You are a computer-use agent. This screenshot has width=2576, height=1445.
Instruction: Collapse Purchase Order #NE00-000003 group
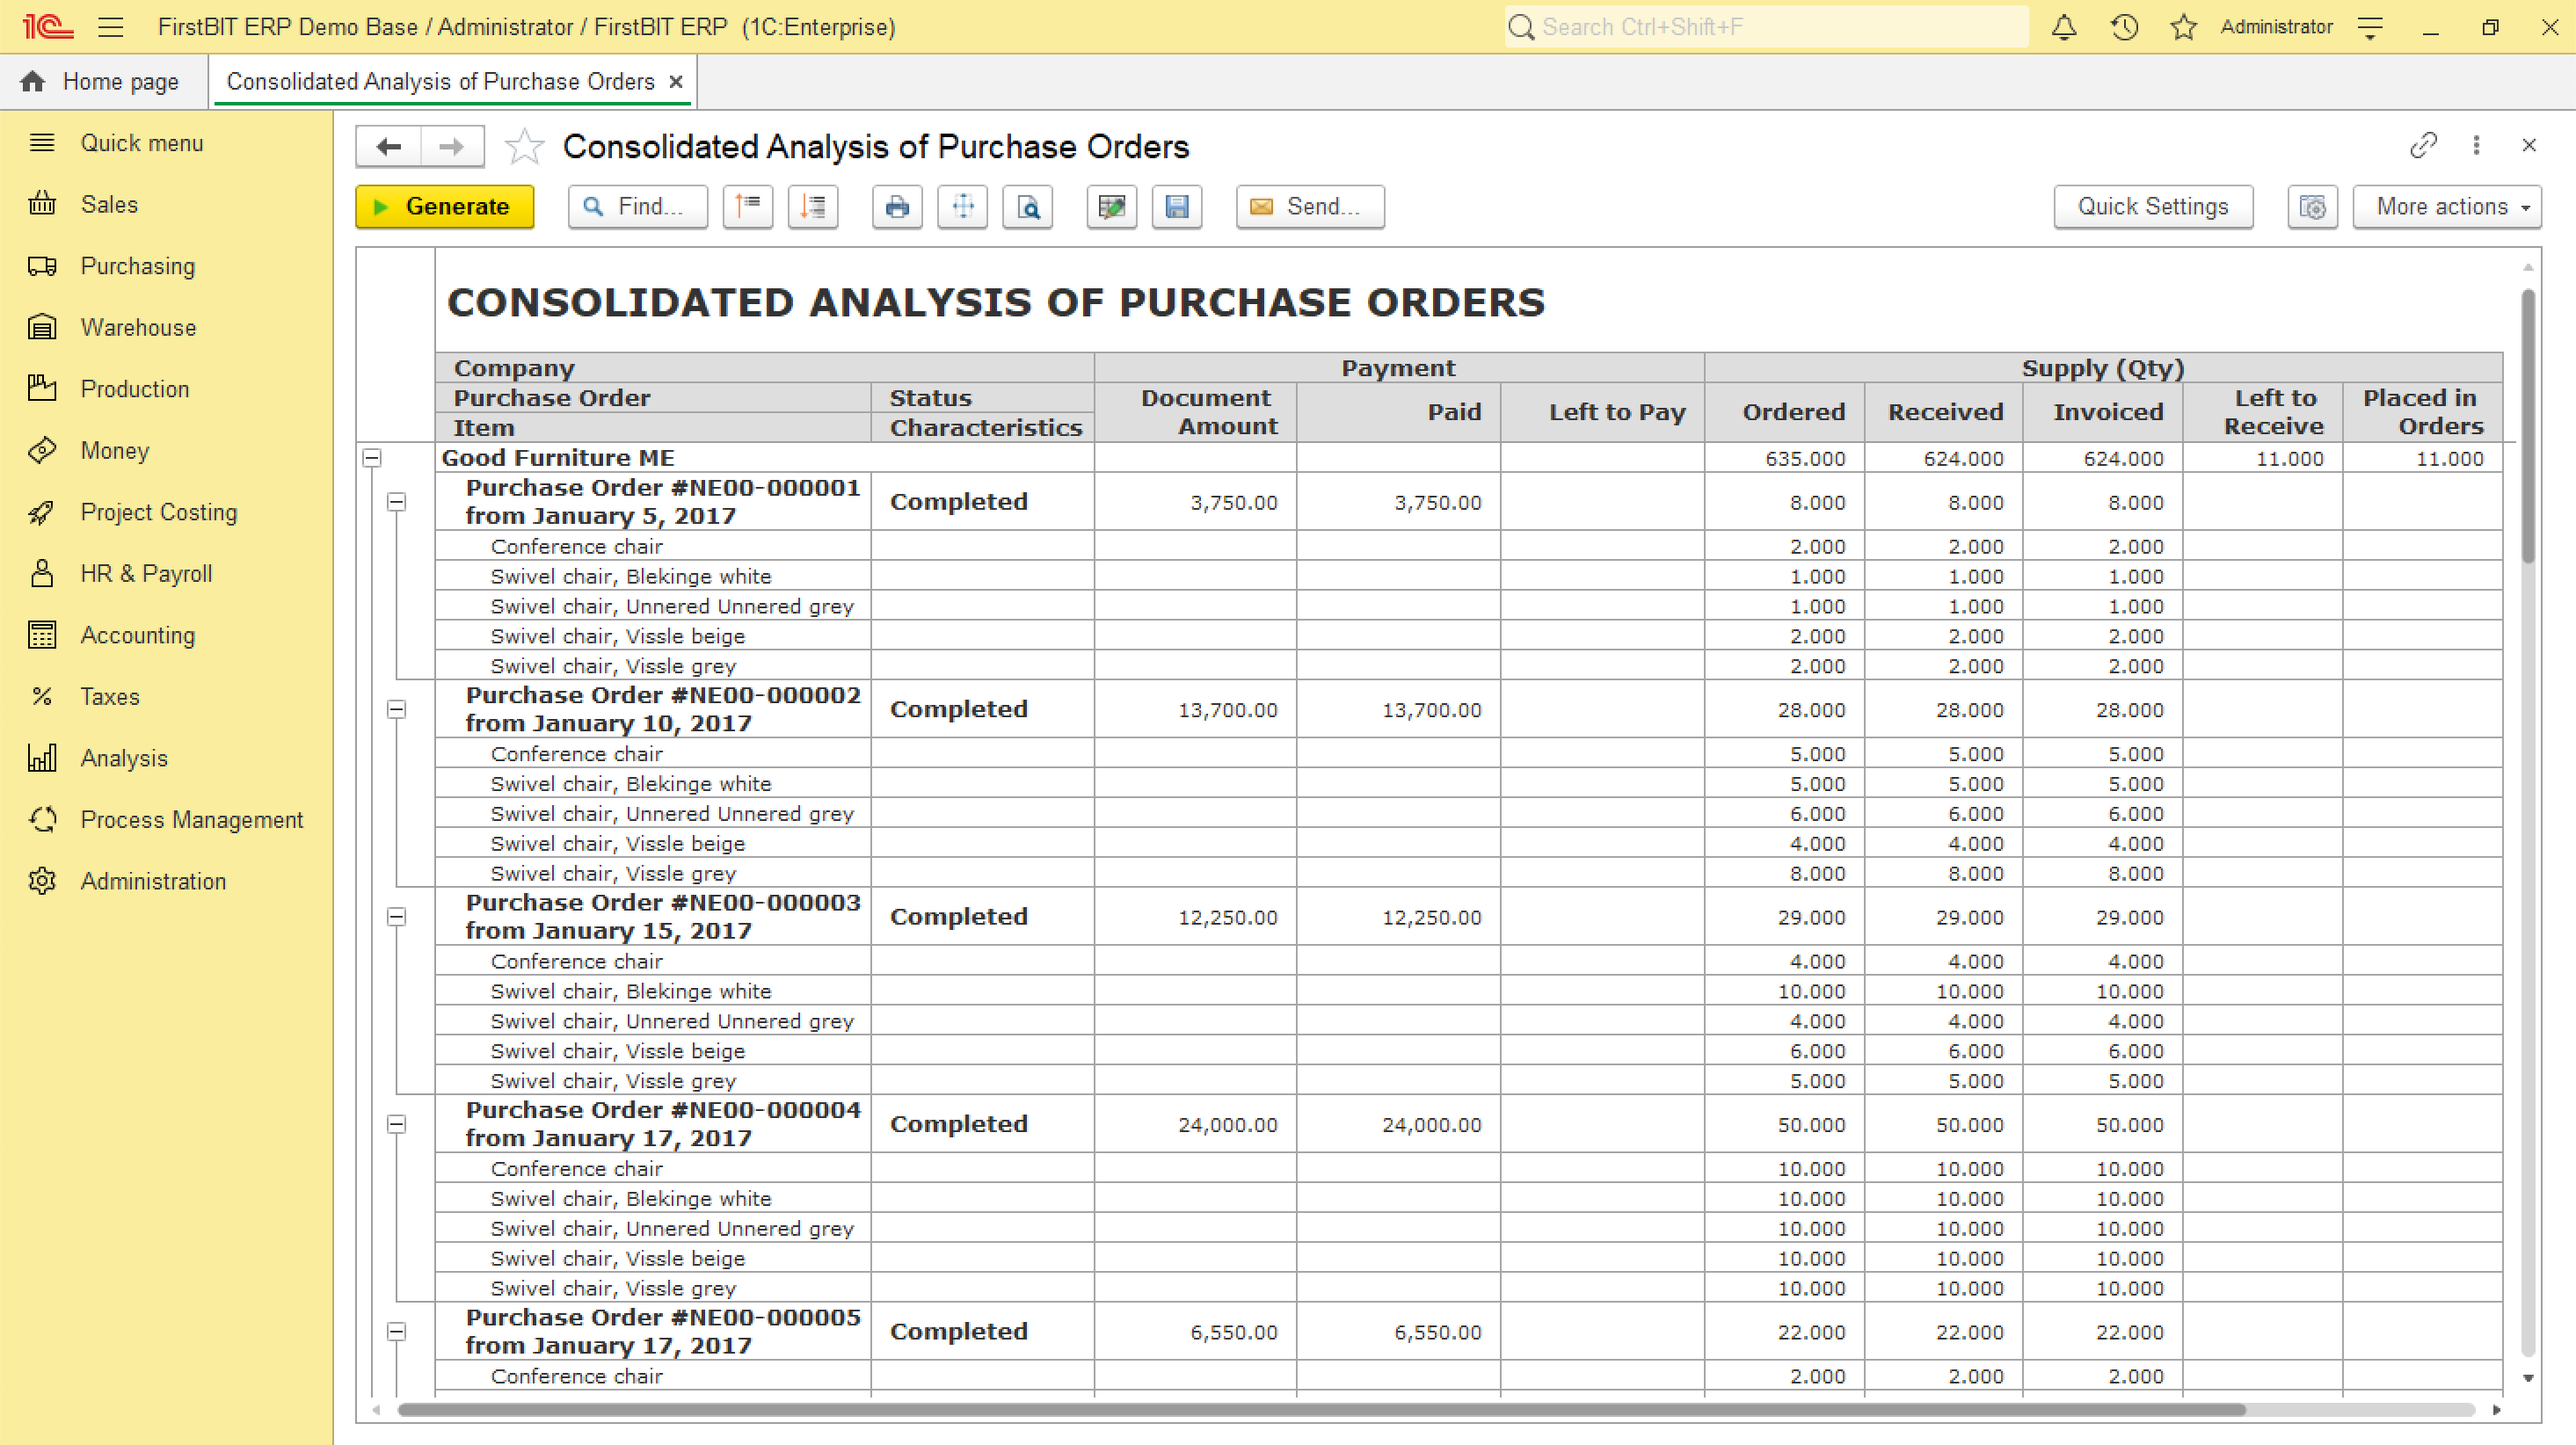(x=397, y=917)
